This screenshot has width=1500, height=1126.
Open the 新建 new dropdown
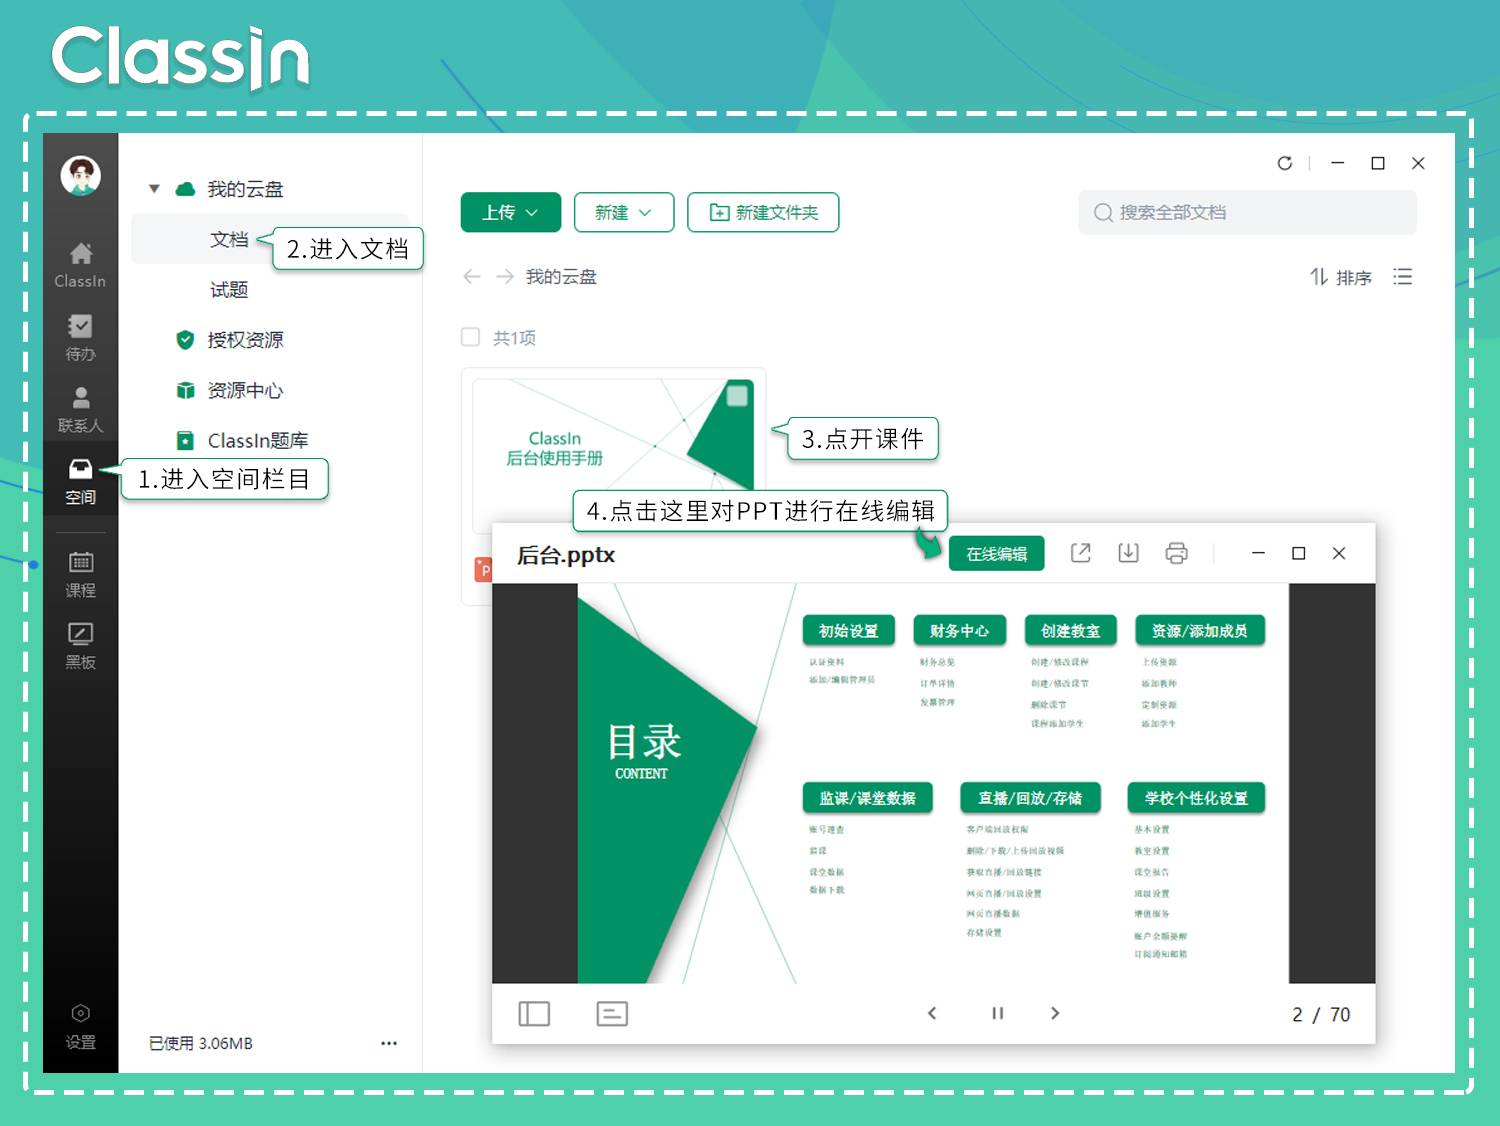click(624, 212)
